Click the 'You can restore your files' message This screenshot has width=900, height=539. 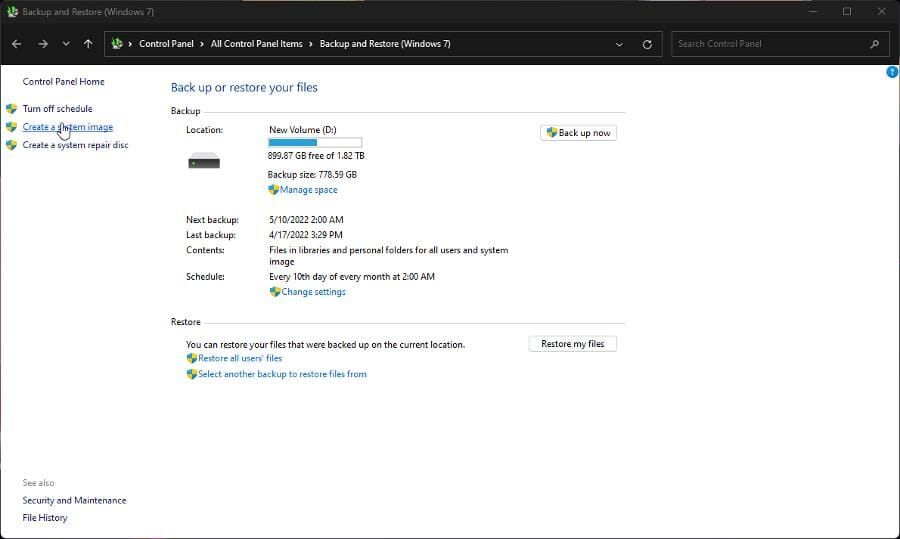coord(325,345)
